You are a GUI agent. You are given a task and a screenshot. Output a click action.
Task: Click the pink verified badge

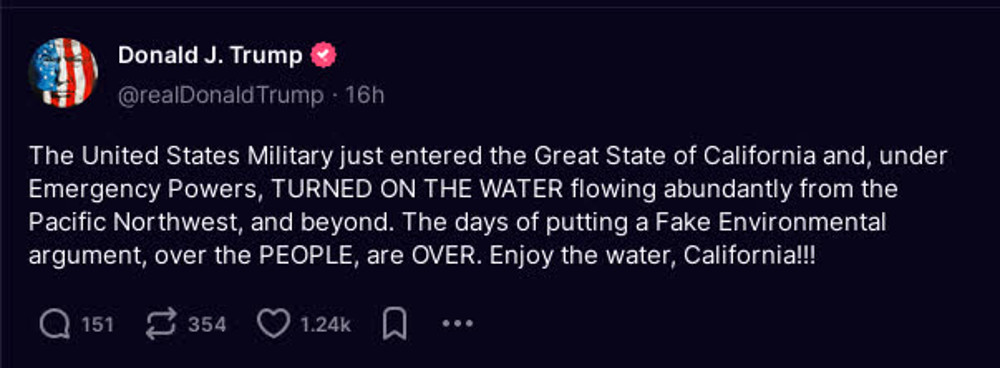tap(323, 56)
